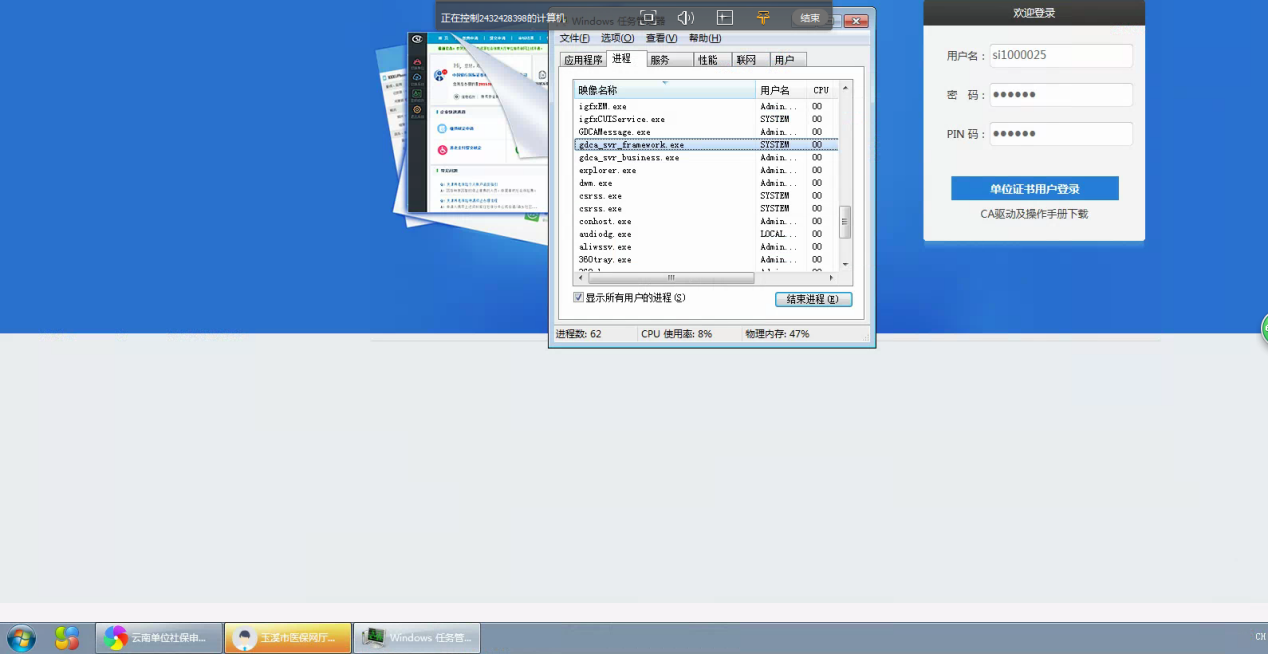Open the 选项(O) menu
Screen dimensions: 1268x654
coord(617,38)
